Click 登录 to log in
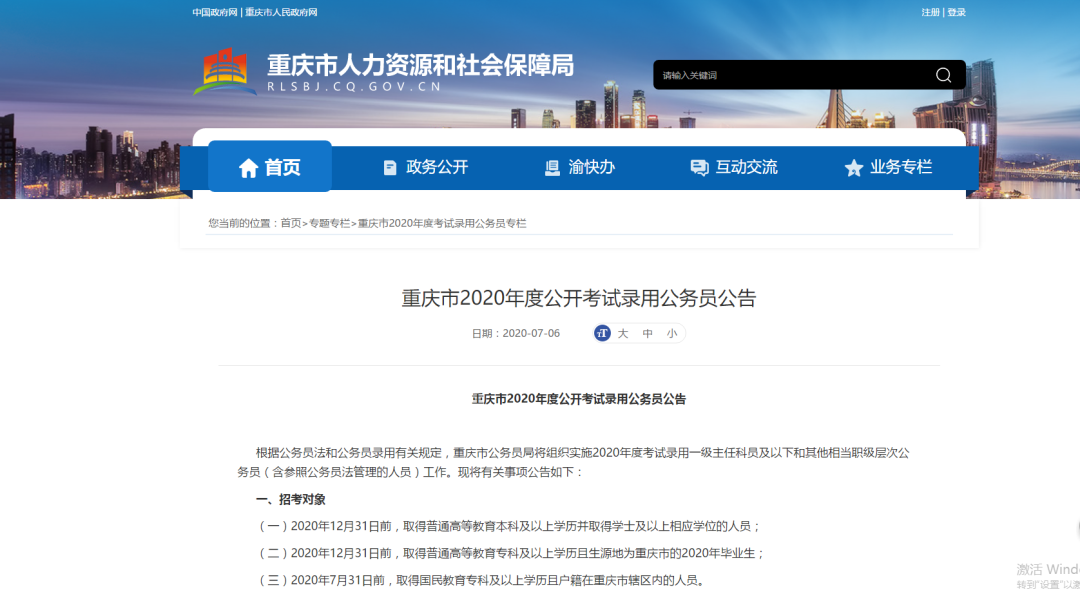Screen dimensions: 1080x592 pos(957,12)
